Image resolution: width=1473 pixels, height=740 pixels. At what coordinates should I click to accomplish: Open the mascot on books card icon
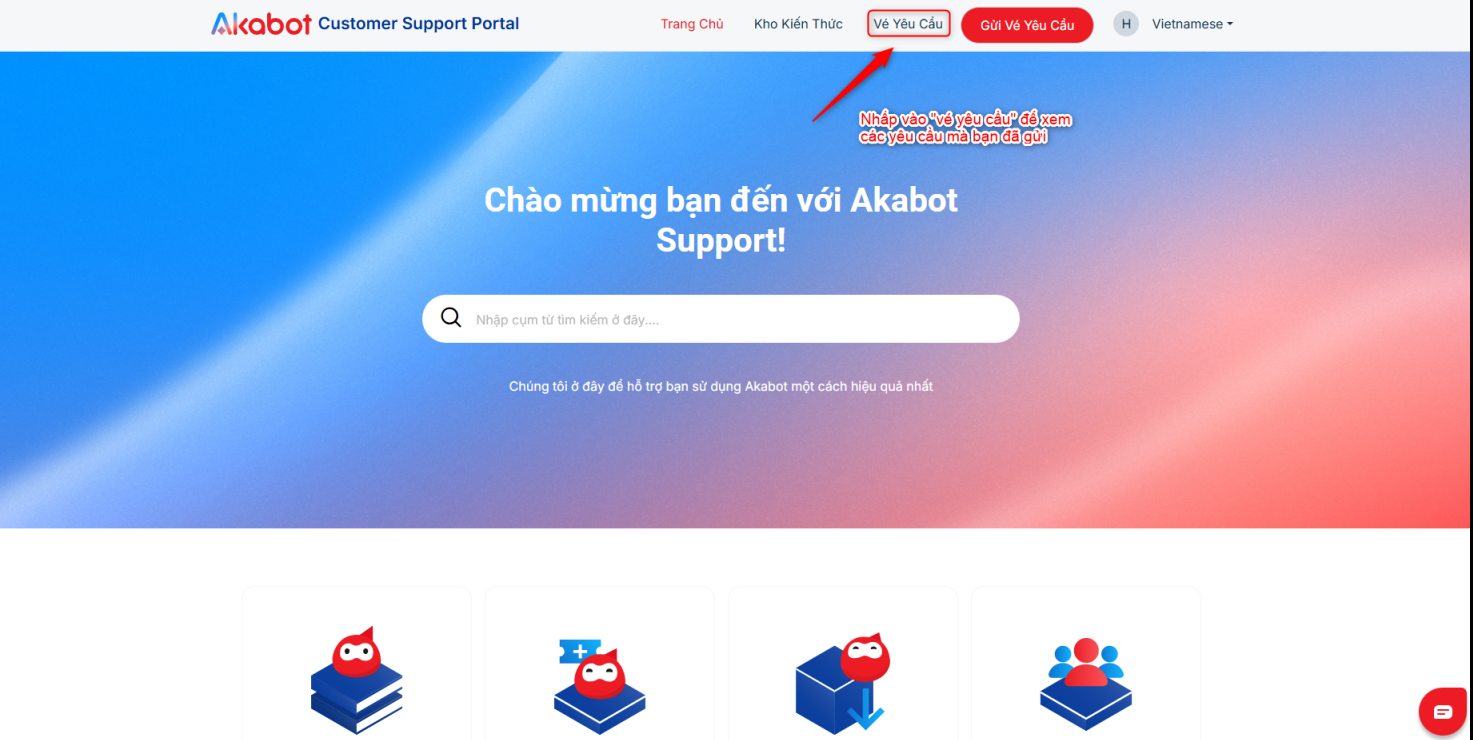(357, 681)
